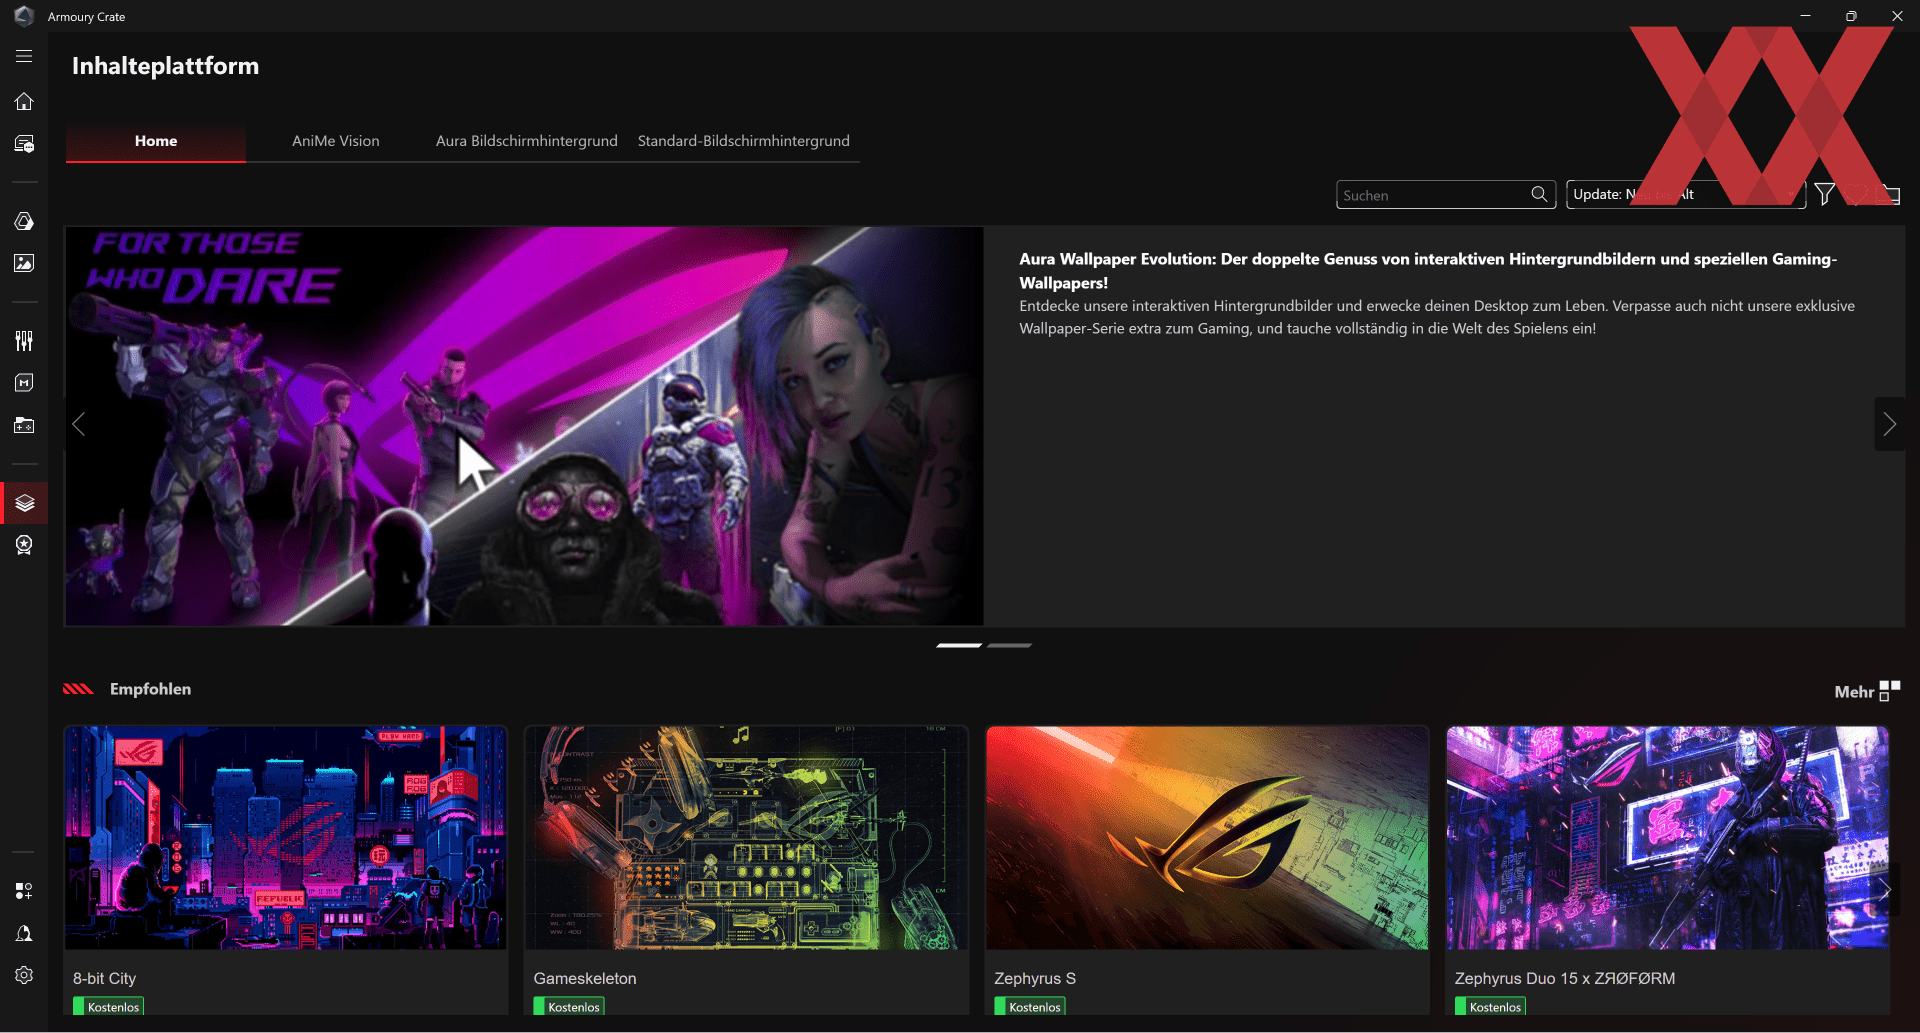This screenshot has height=1033, width=1920.
Task: Click the search magnifier icon
Action: tap(1539, 194)
